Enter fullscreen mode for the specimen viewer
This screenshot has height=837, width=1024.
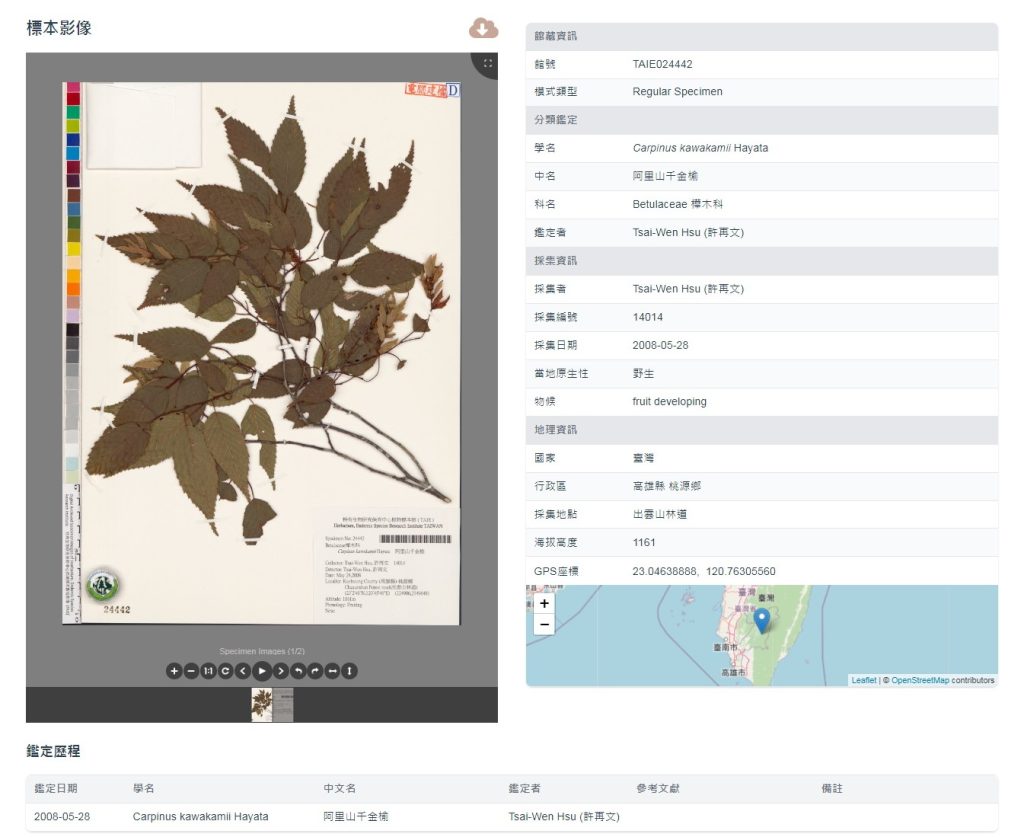[x=487, y=63]
